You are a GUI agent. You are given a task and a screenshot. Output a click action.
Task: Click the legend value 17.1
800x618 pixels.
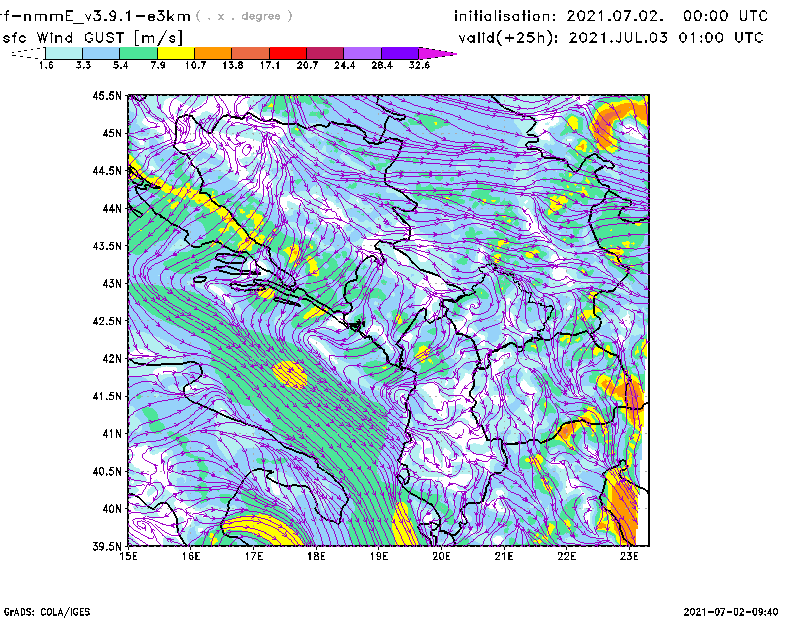click(x=270, y=65)
